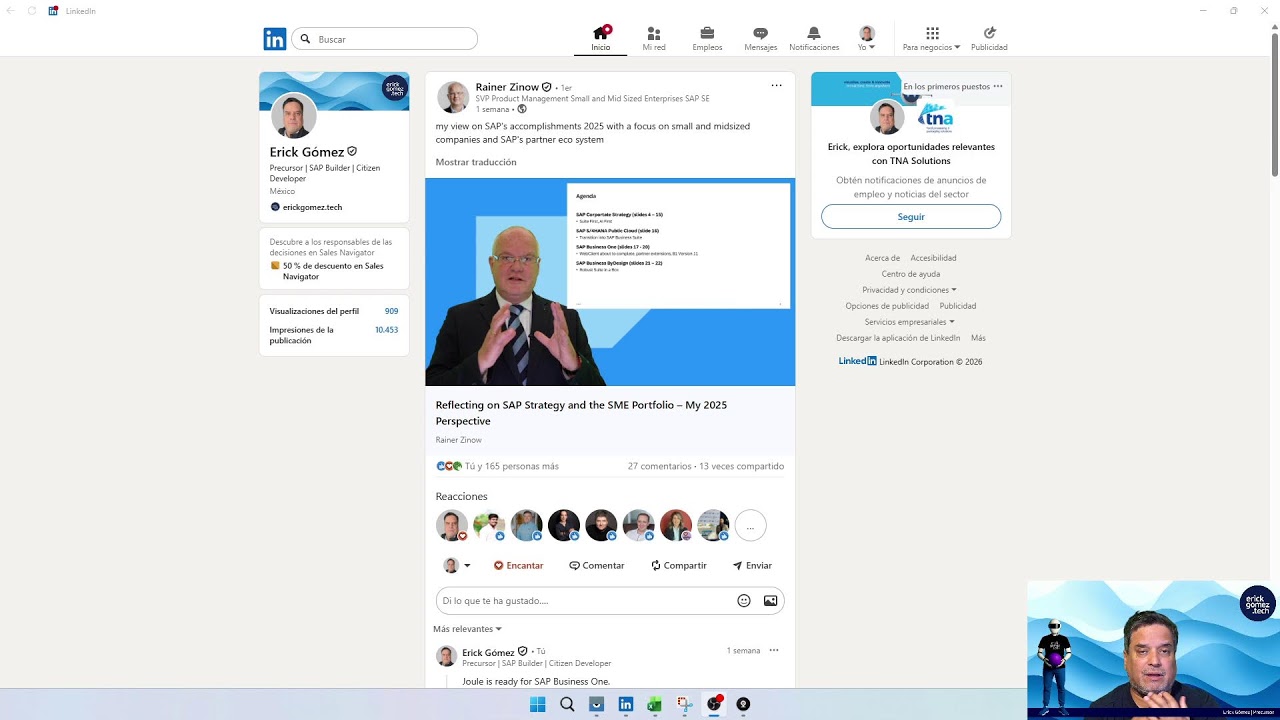Open Windows taskbar search
Viewport: 1280px width, 720px height.
[567, 704]
